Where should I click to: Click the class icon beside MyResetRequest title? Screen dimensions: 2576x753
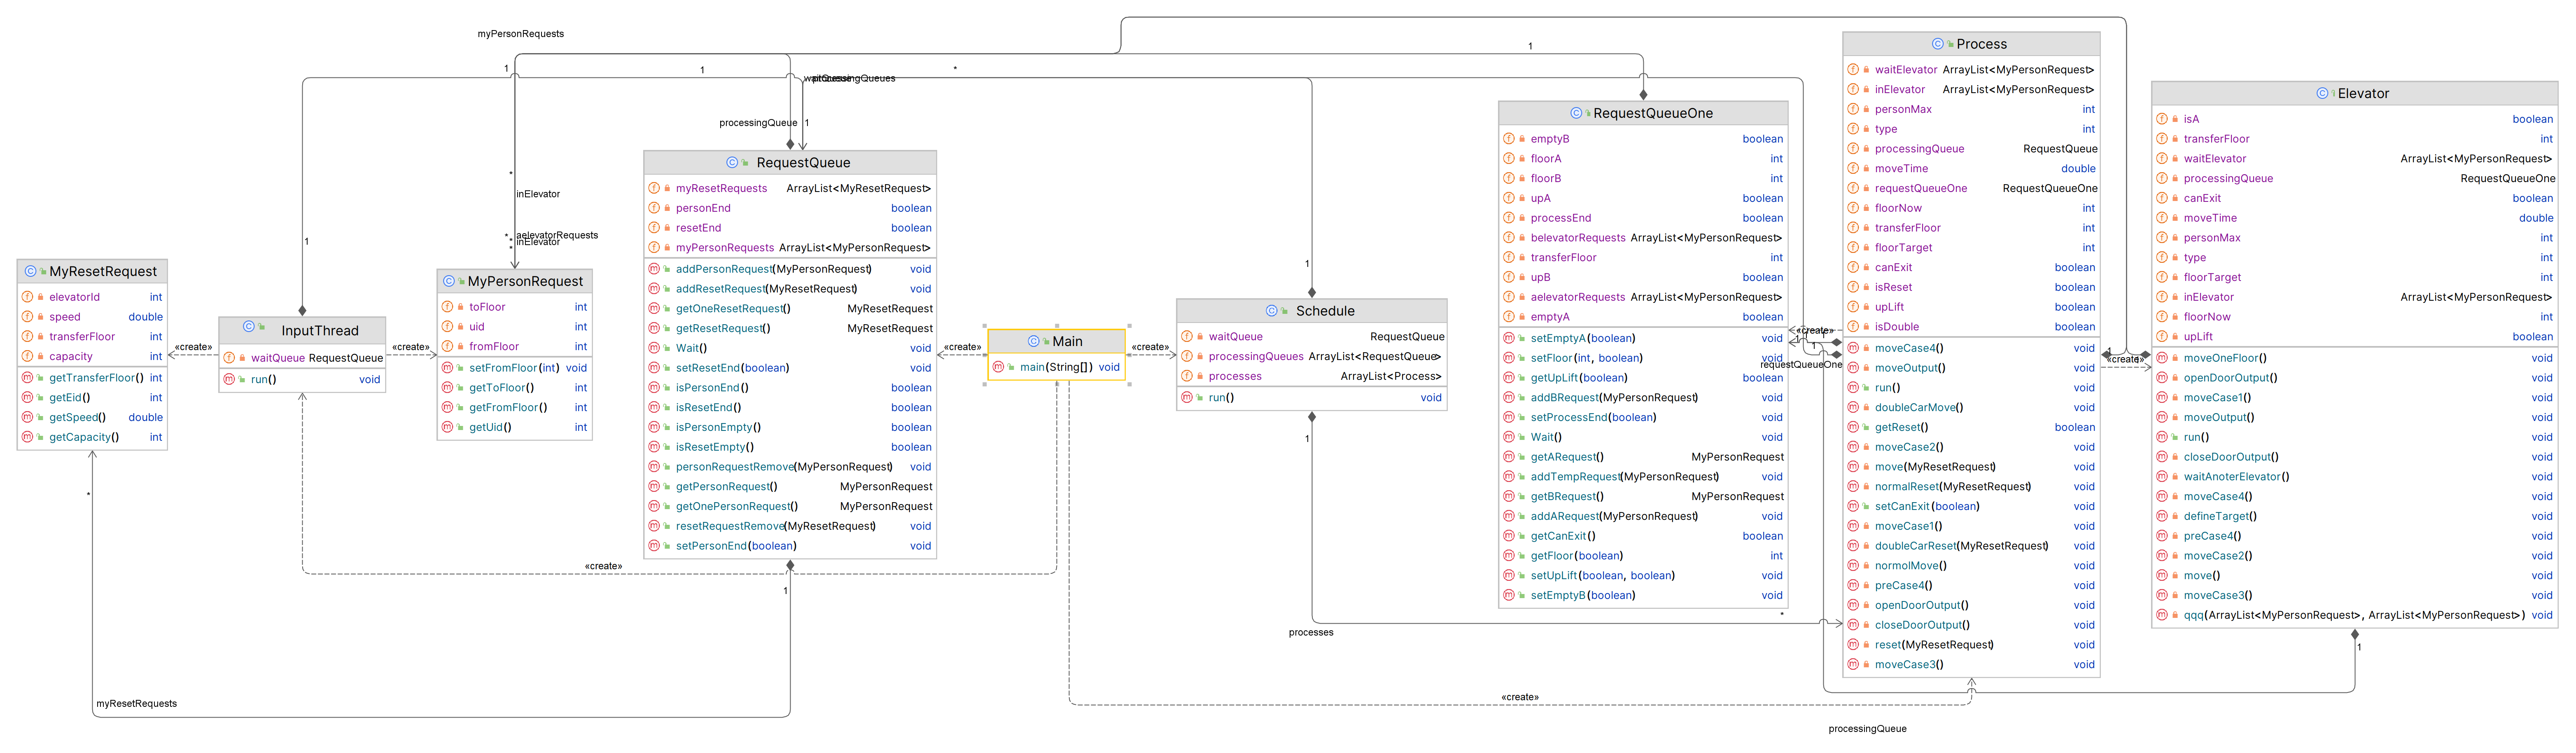[31, 271]
